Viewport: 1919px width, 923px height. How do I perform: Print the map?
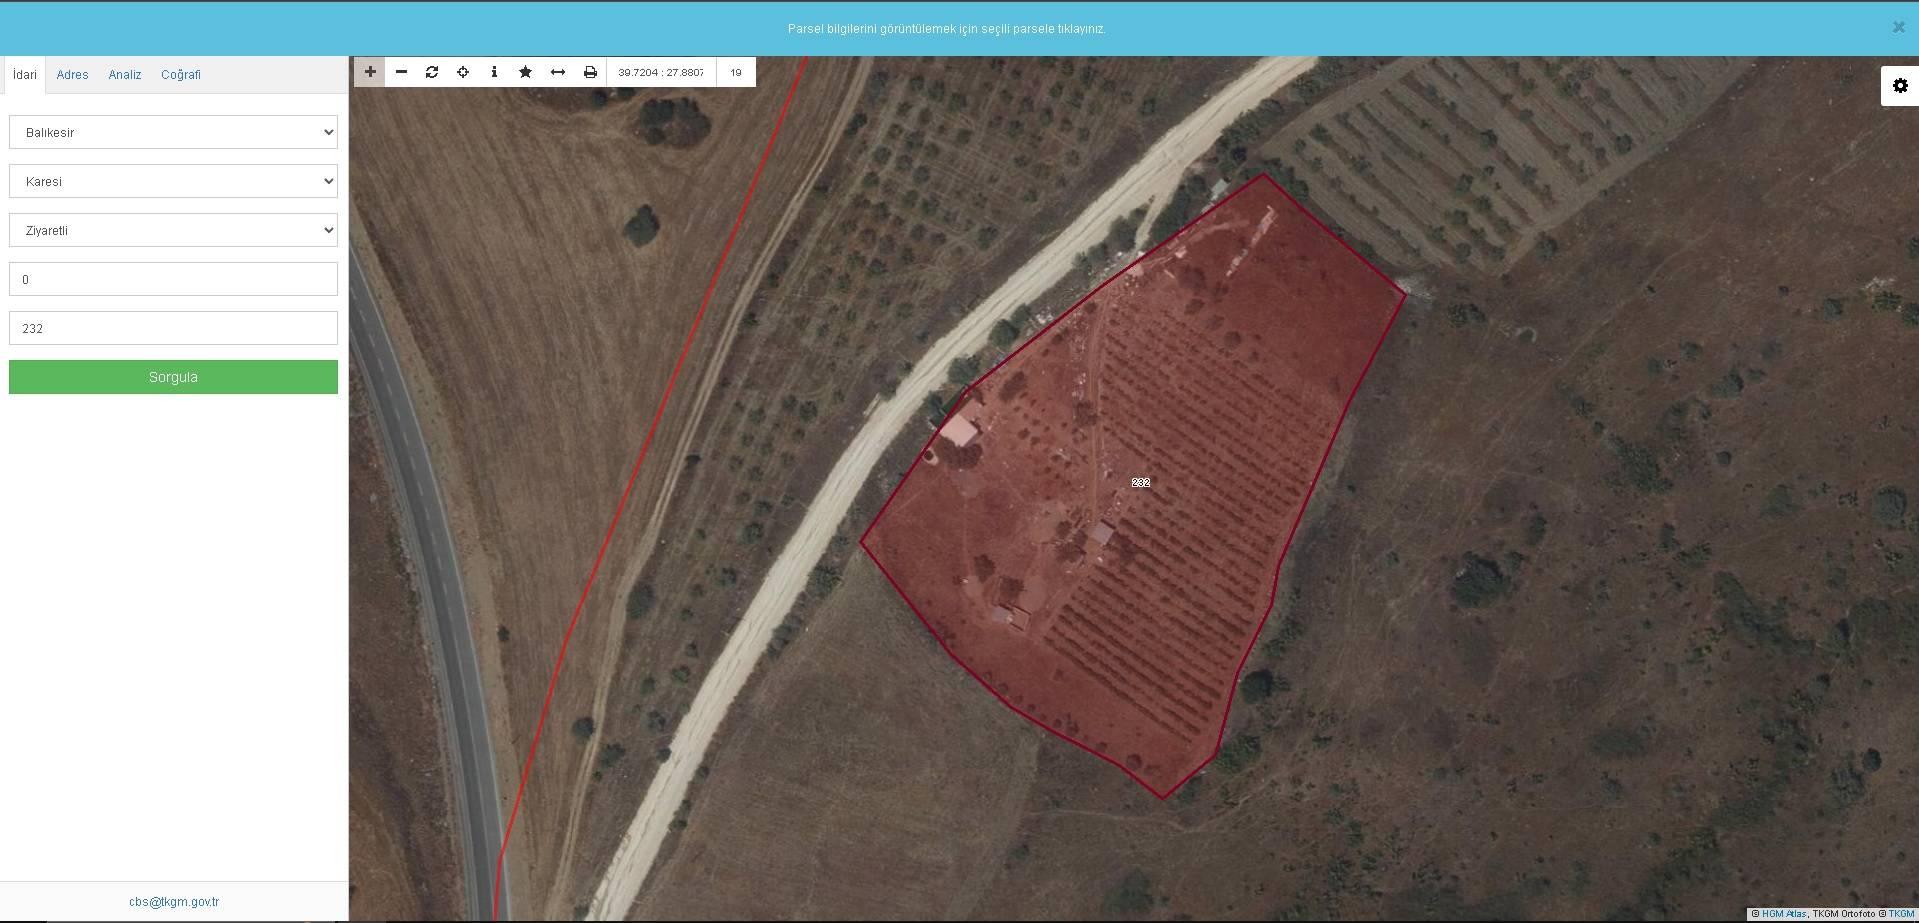click(x=590, y=72)
